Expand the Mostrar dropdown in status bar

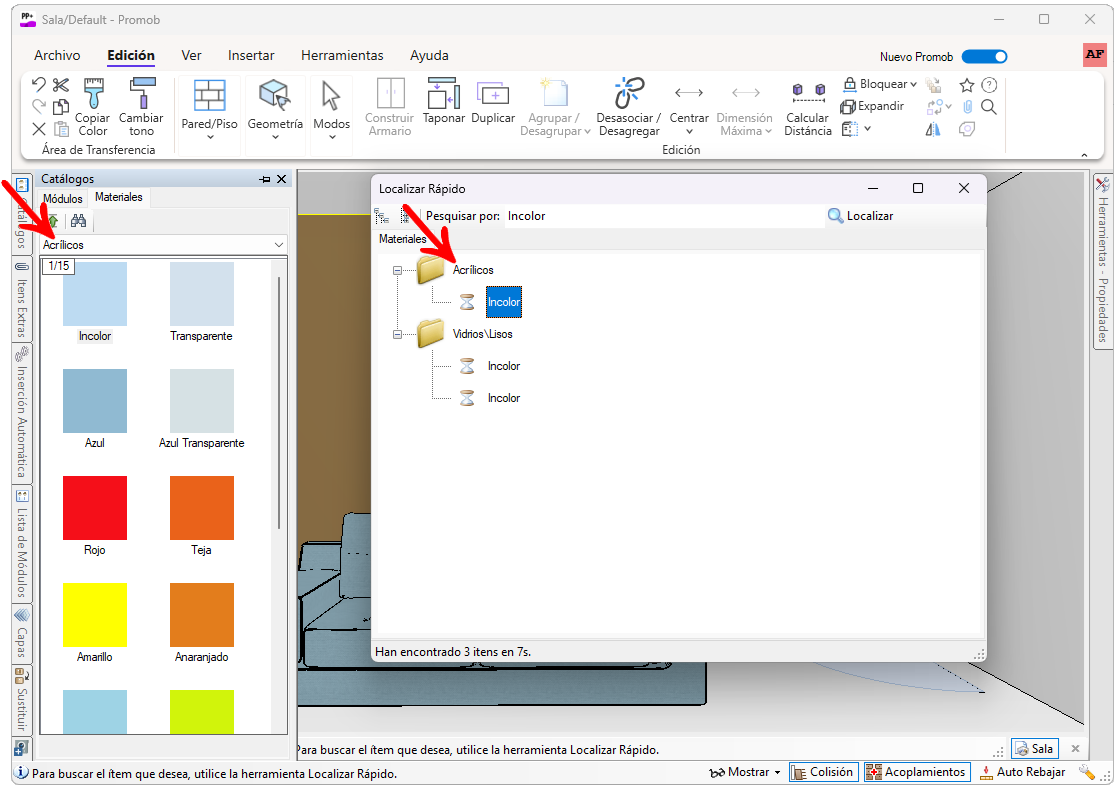(x=745, y=772)
